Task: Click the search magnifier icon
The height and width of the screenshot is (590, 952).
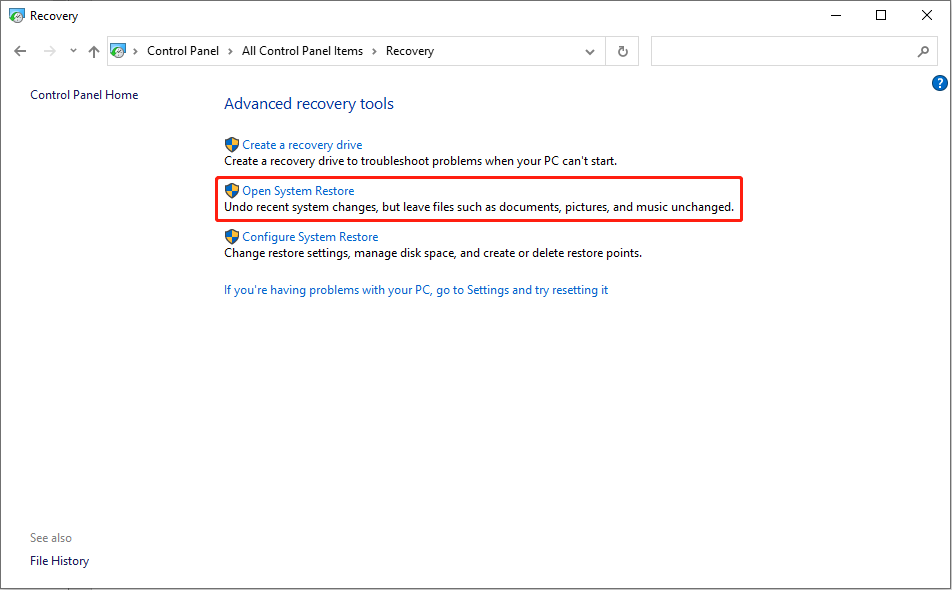Action: (923, 50)
